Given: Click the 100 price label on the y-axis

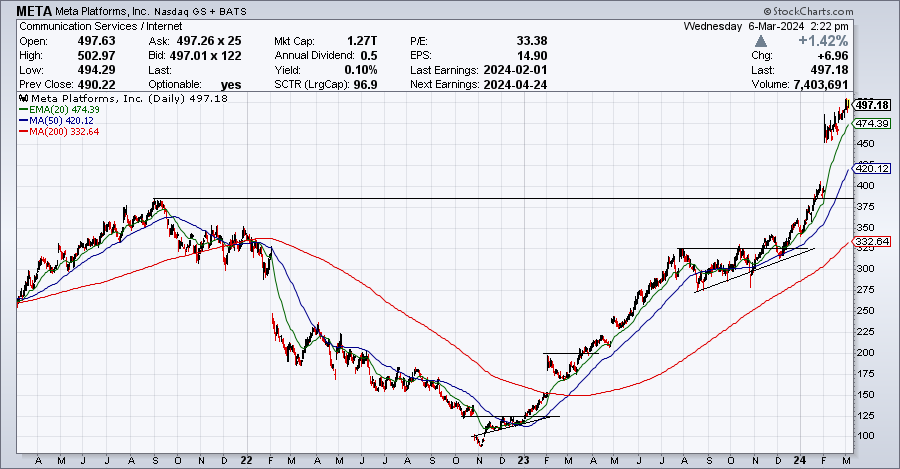Looking at the screenshot, I should pyautogui.click(x=866, y=436).
